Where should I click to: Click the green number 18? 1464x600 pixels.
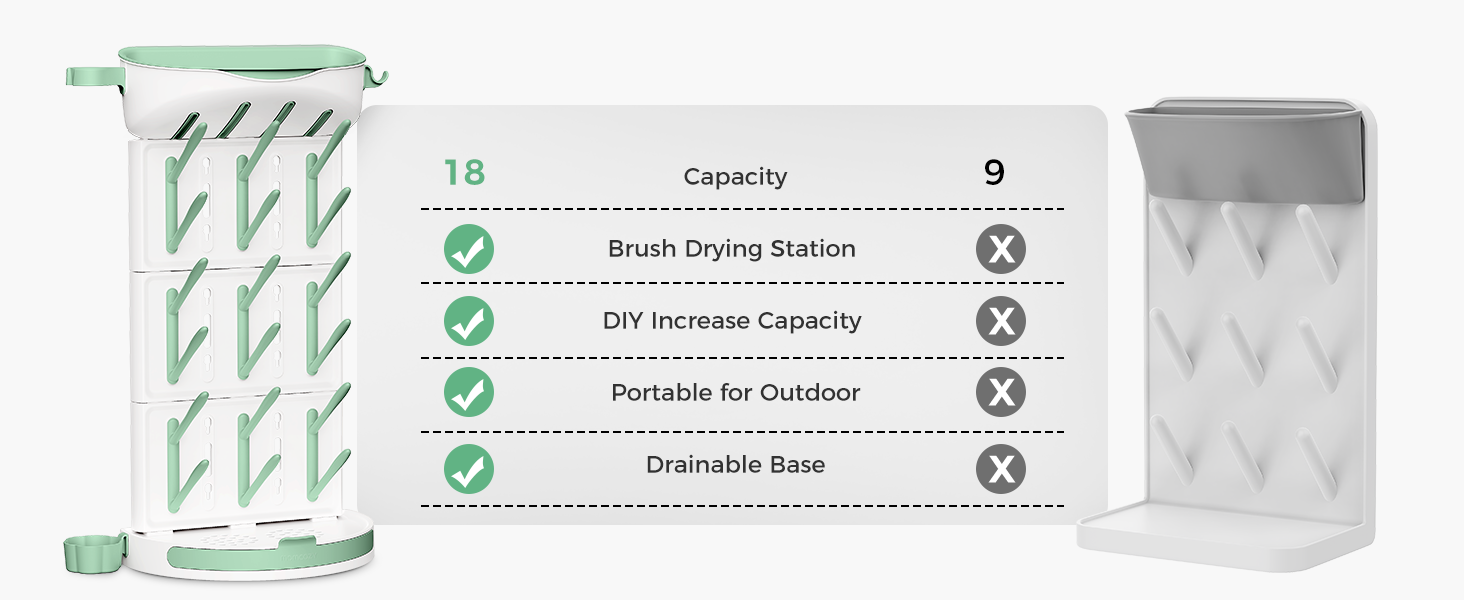point(464,173)
